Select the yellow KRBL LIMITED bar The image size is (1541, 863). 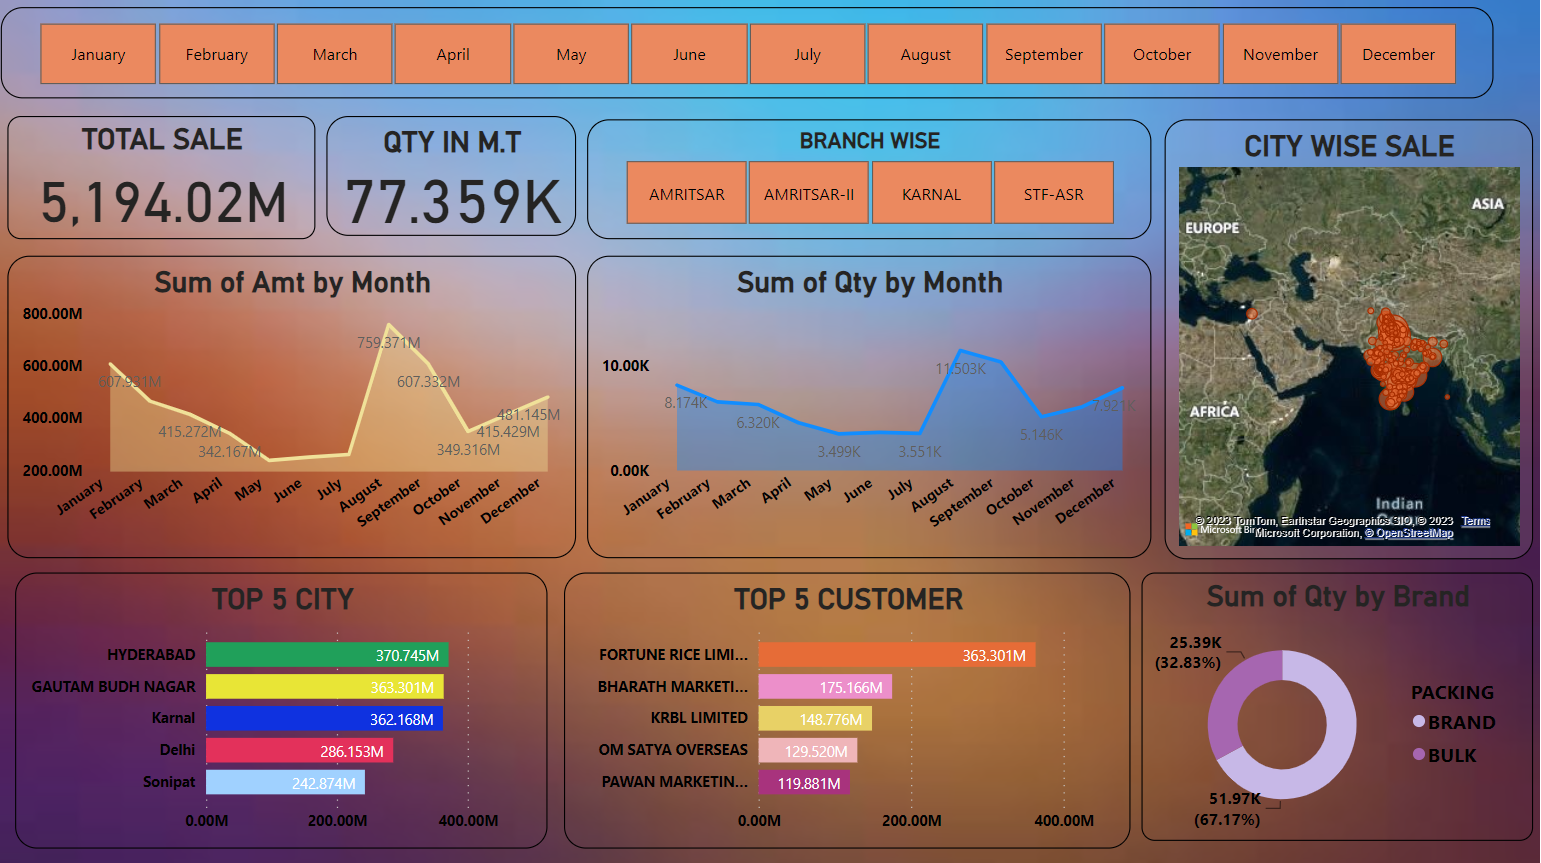coord(814,719)
